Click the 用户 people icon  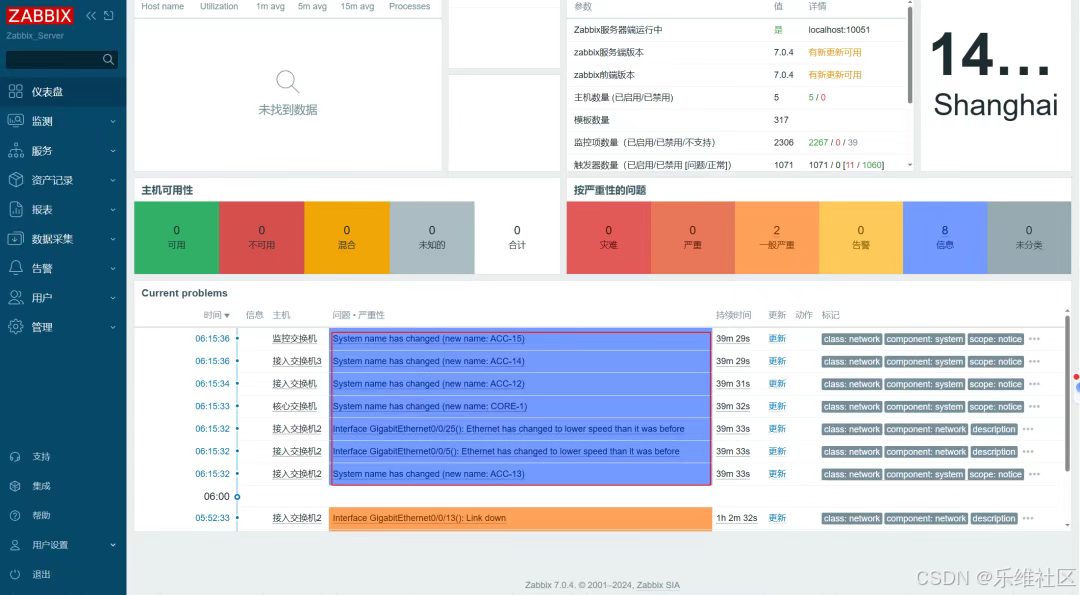click(16, 298)
